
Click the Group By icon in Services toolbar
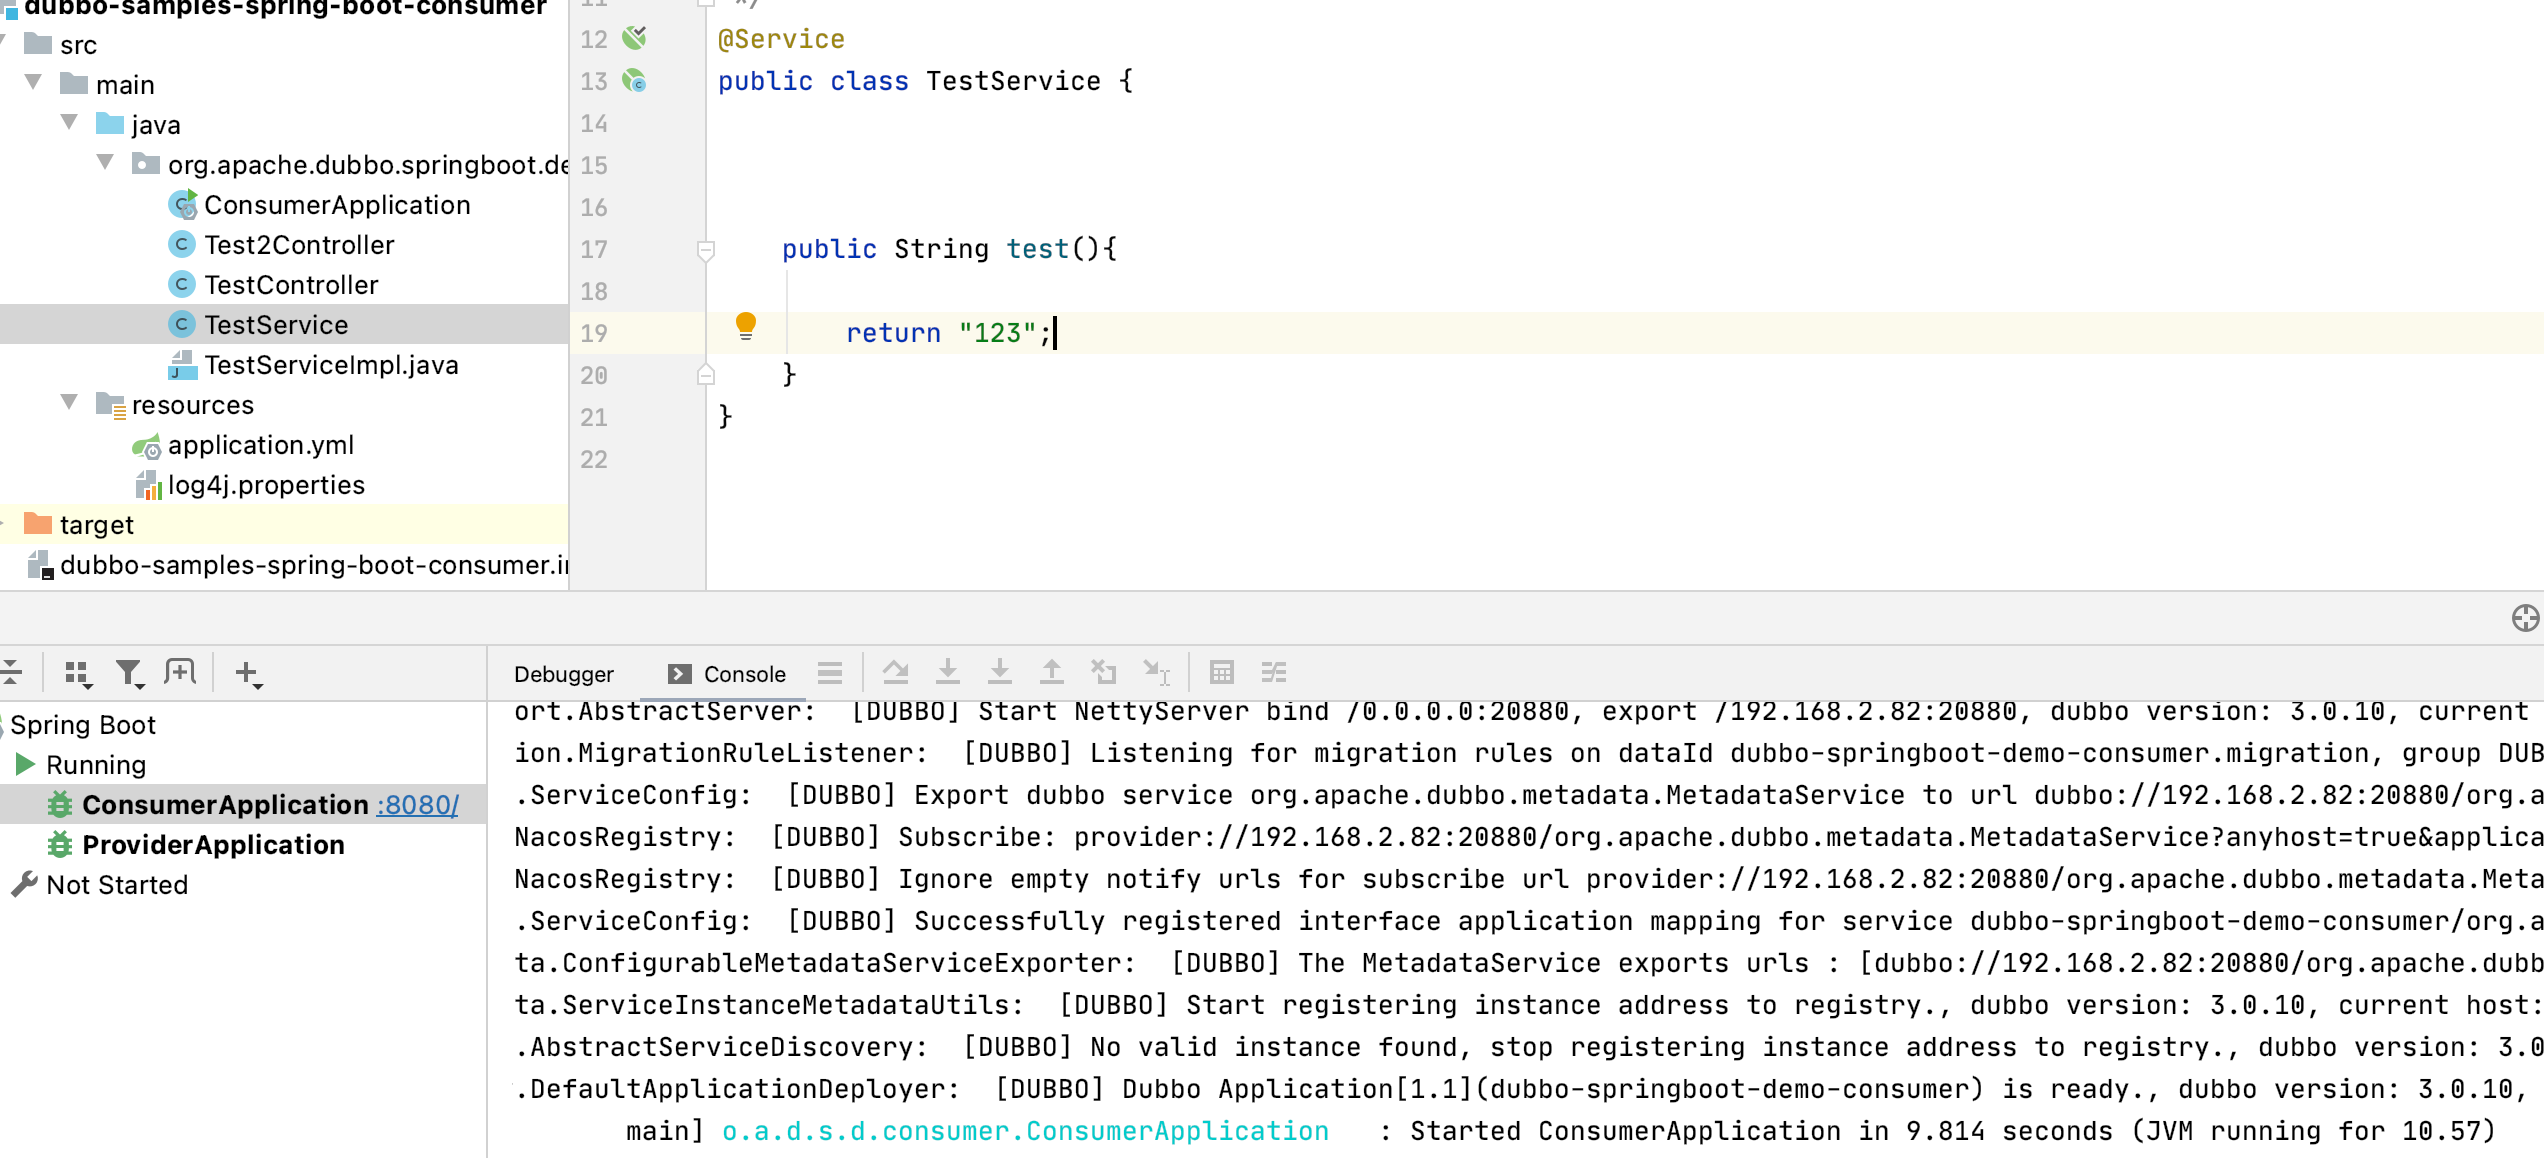click(77, 673)
